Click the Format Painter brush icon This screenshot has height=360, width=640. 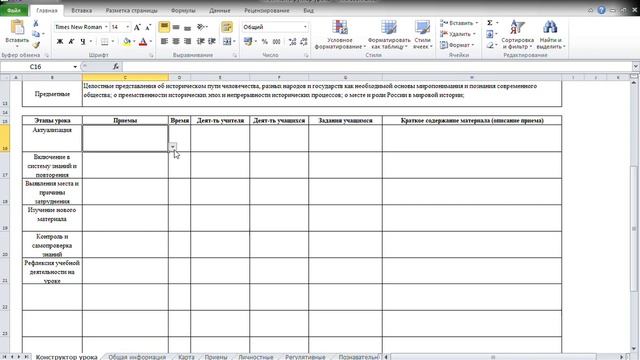pos(36,44)
